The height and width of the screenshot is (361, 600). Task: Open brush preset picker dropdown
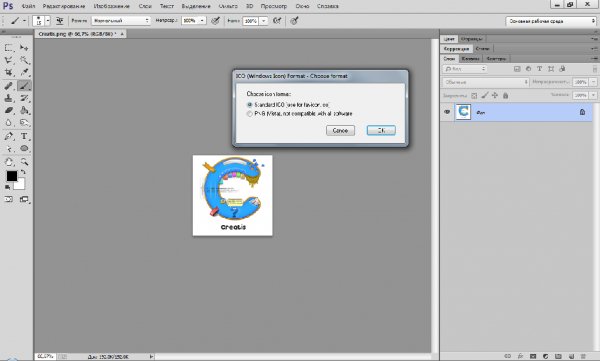pyautogui.click(x=48, y=21)
